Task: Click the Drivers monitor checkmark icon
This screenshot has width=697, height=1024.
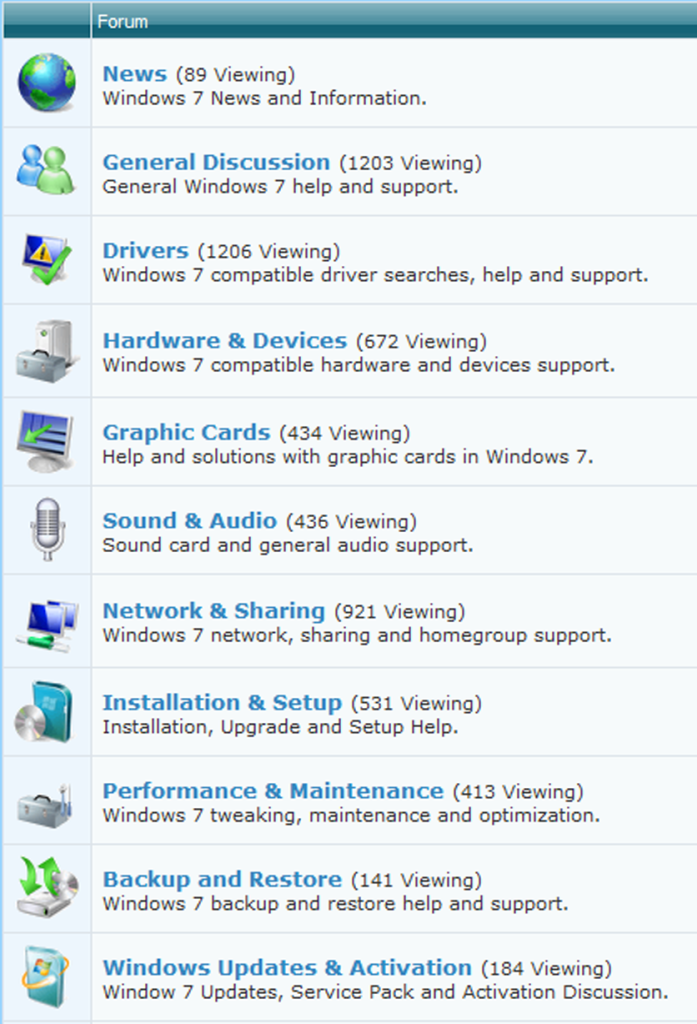Action: pos(46,259)
